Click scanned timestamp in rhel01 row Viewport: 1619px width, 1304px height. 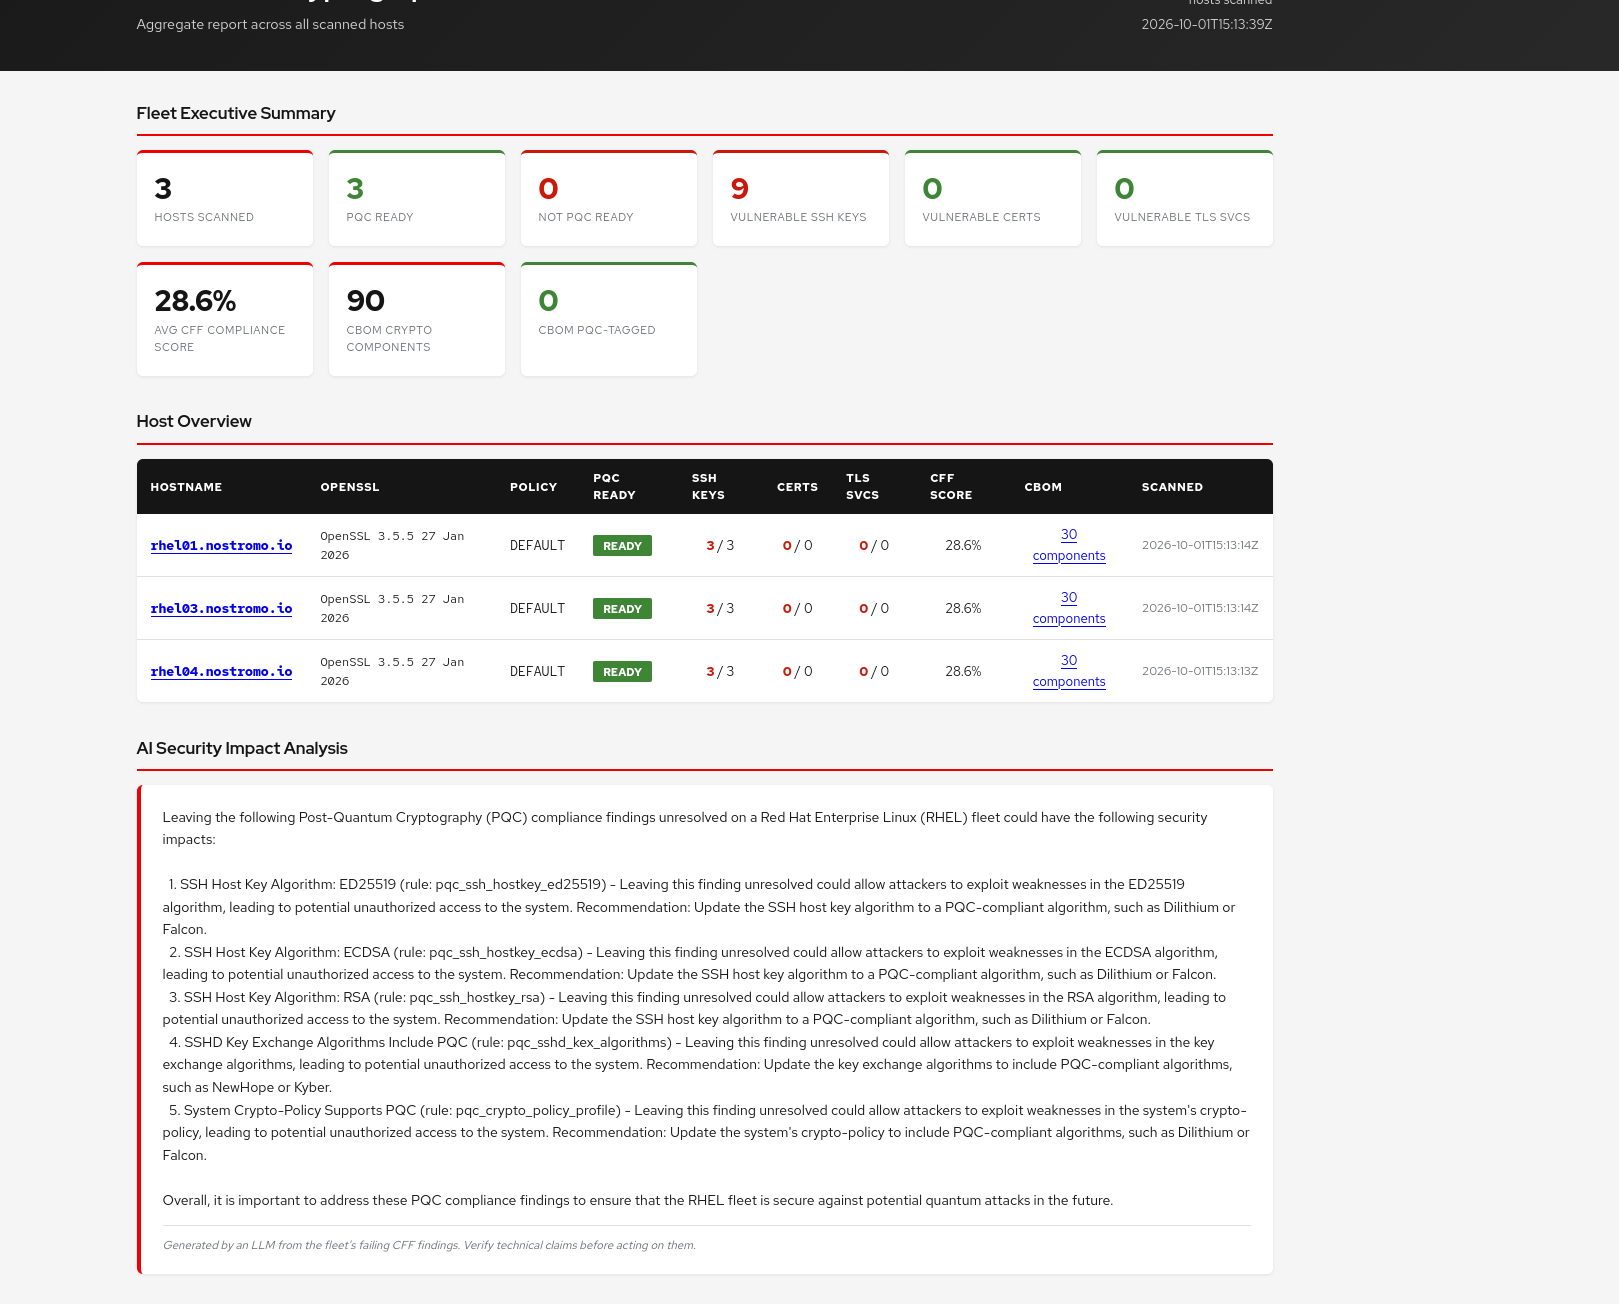(x=1200, y=545)
